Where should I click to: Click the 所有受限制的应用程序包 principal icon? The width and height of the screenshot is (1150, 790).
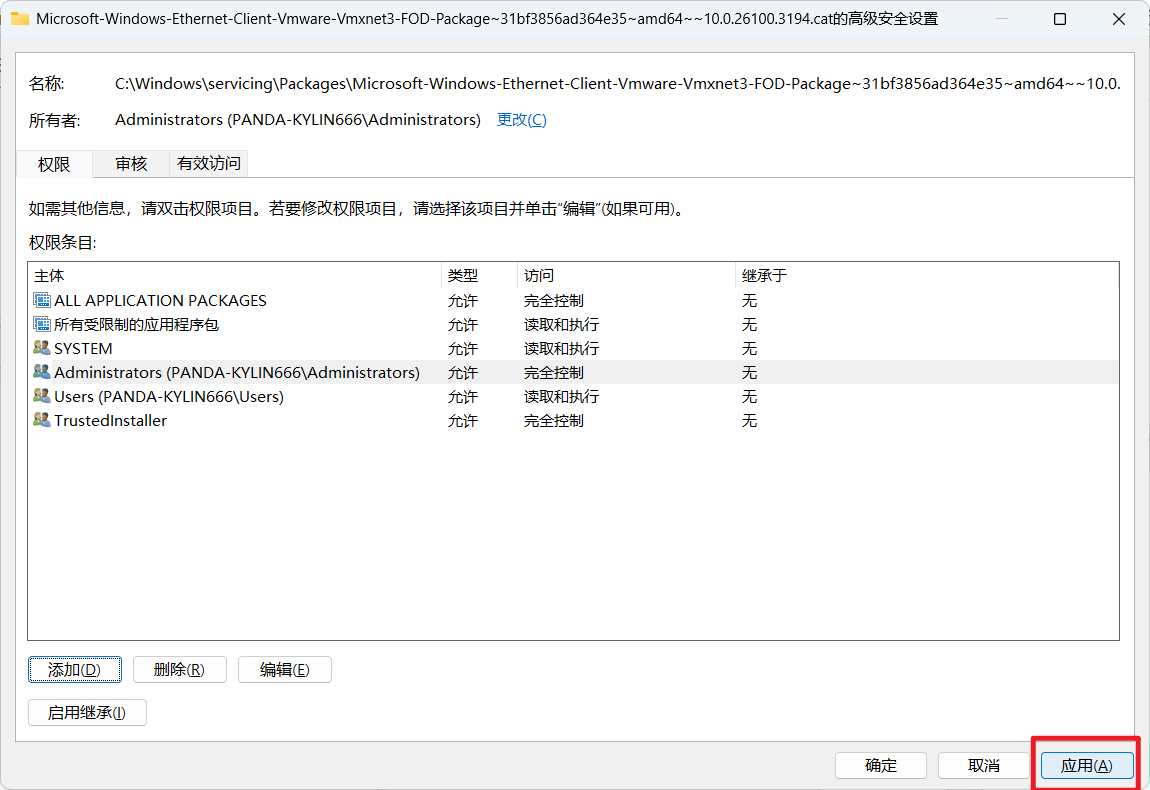point(42,324)
